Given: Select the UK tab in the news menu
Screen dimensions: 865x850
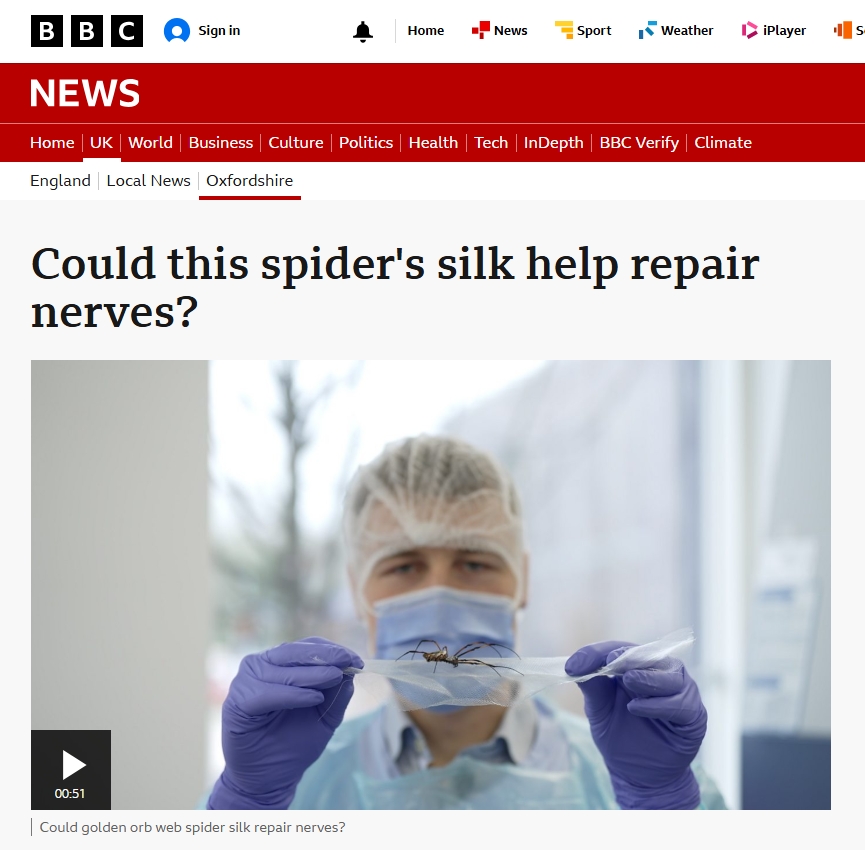Looking at the screenshot, I should [x=102, y=143].
